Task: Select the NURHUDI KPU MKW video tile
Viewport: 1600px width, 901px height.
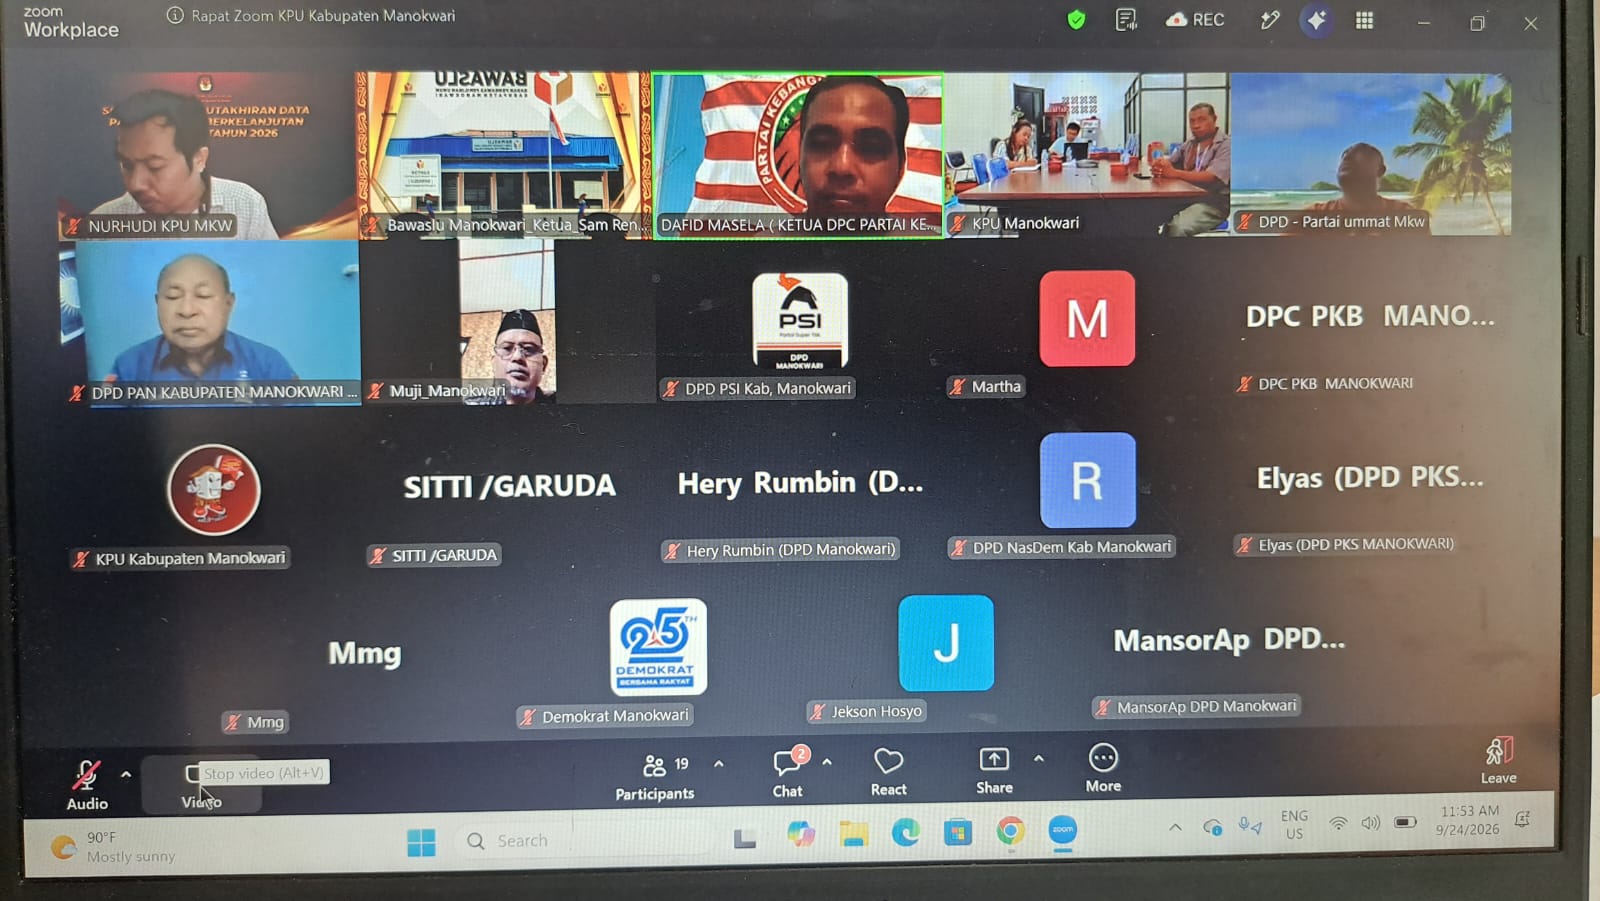Action: coord(208,155)
